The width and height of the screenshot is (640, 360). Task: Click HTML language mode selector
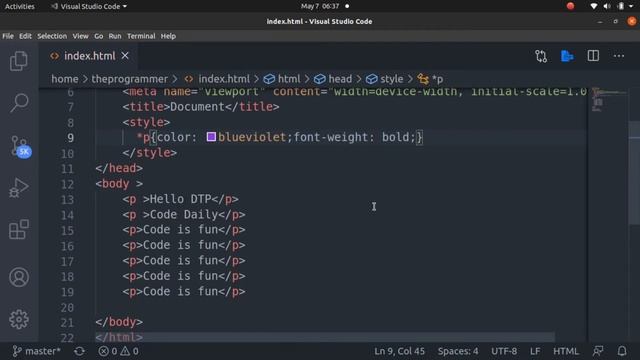coord(566,351)
